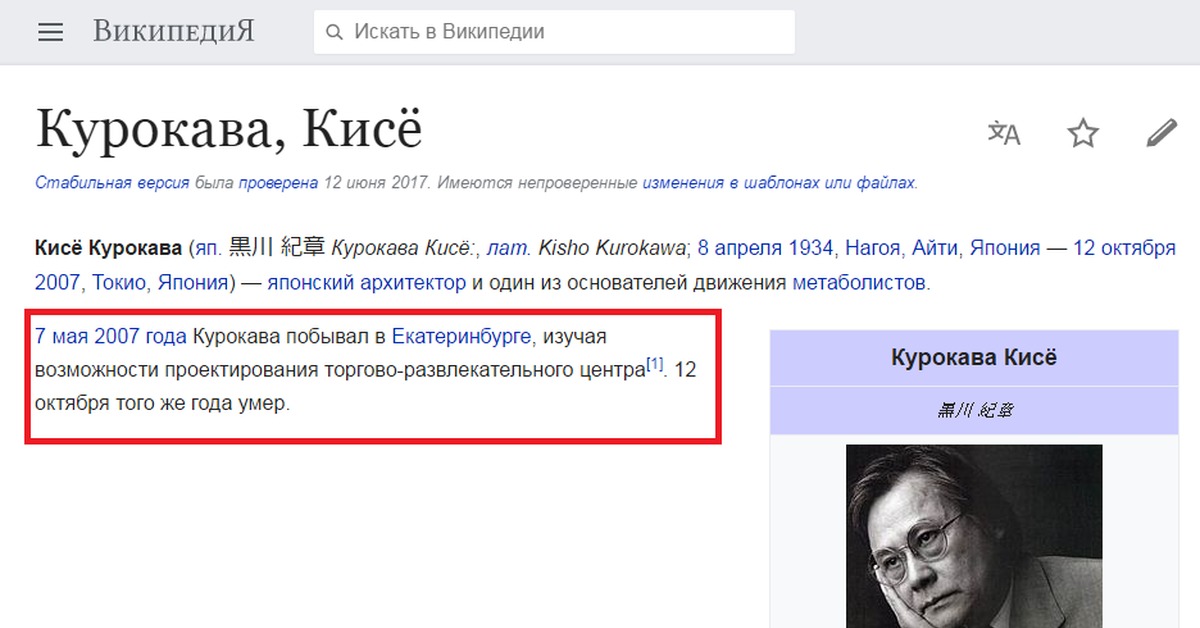This screenshot has height=628, width=1200.
Task: Open the 'проверена' link
Action: 278,183
